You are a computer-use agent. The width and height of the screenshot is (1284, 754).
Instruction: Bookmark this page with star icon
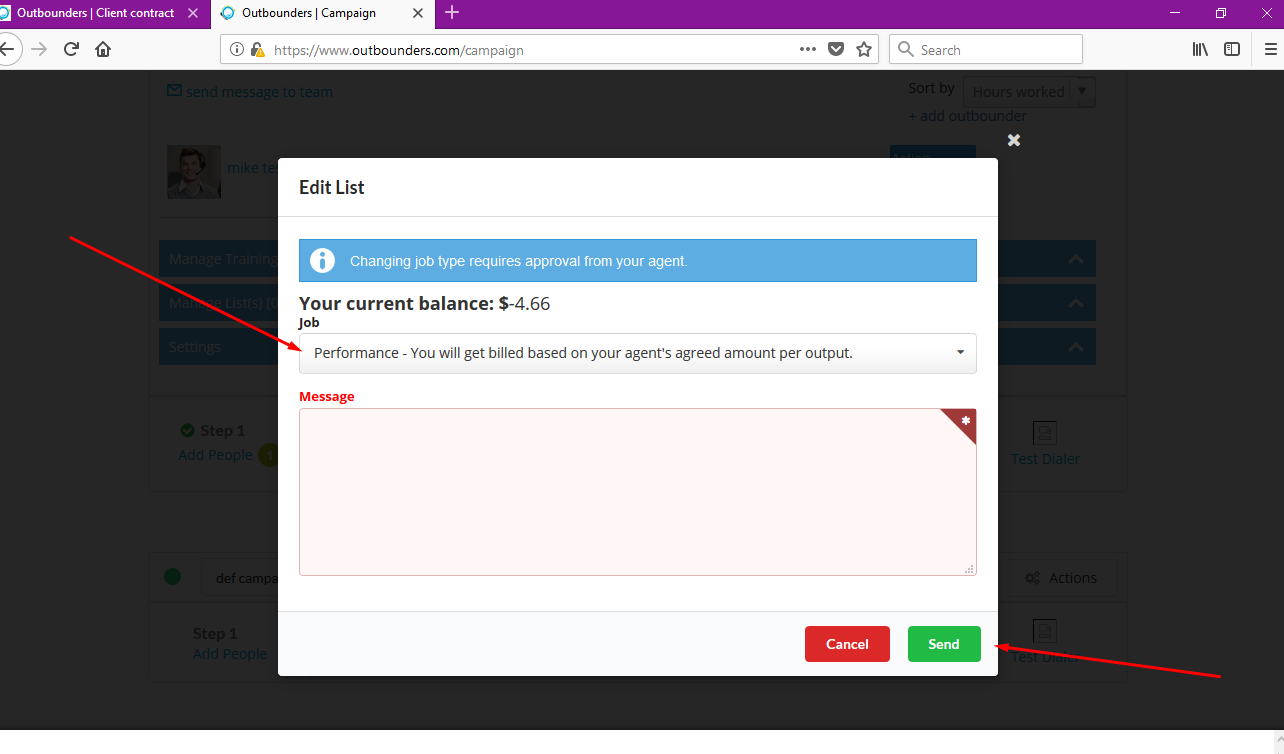tap(864, 49)
